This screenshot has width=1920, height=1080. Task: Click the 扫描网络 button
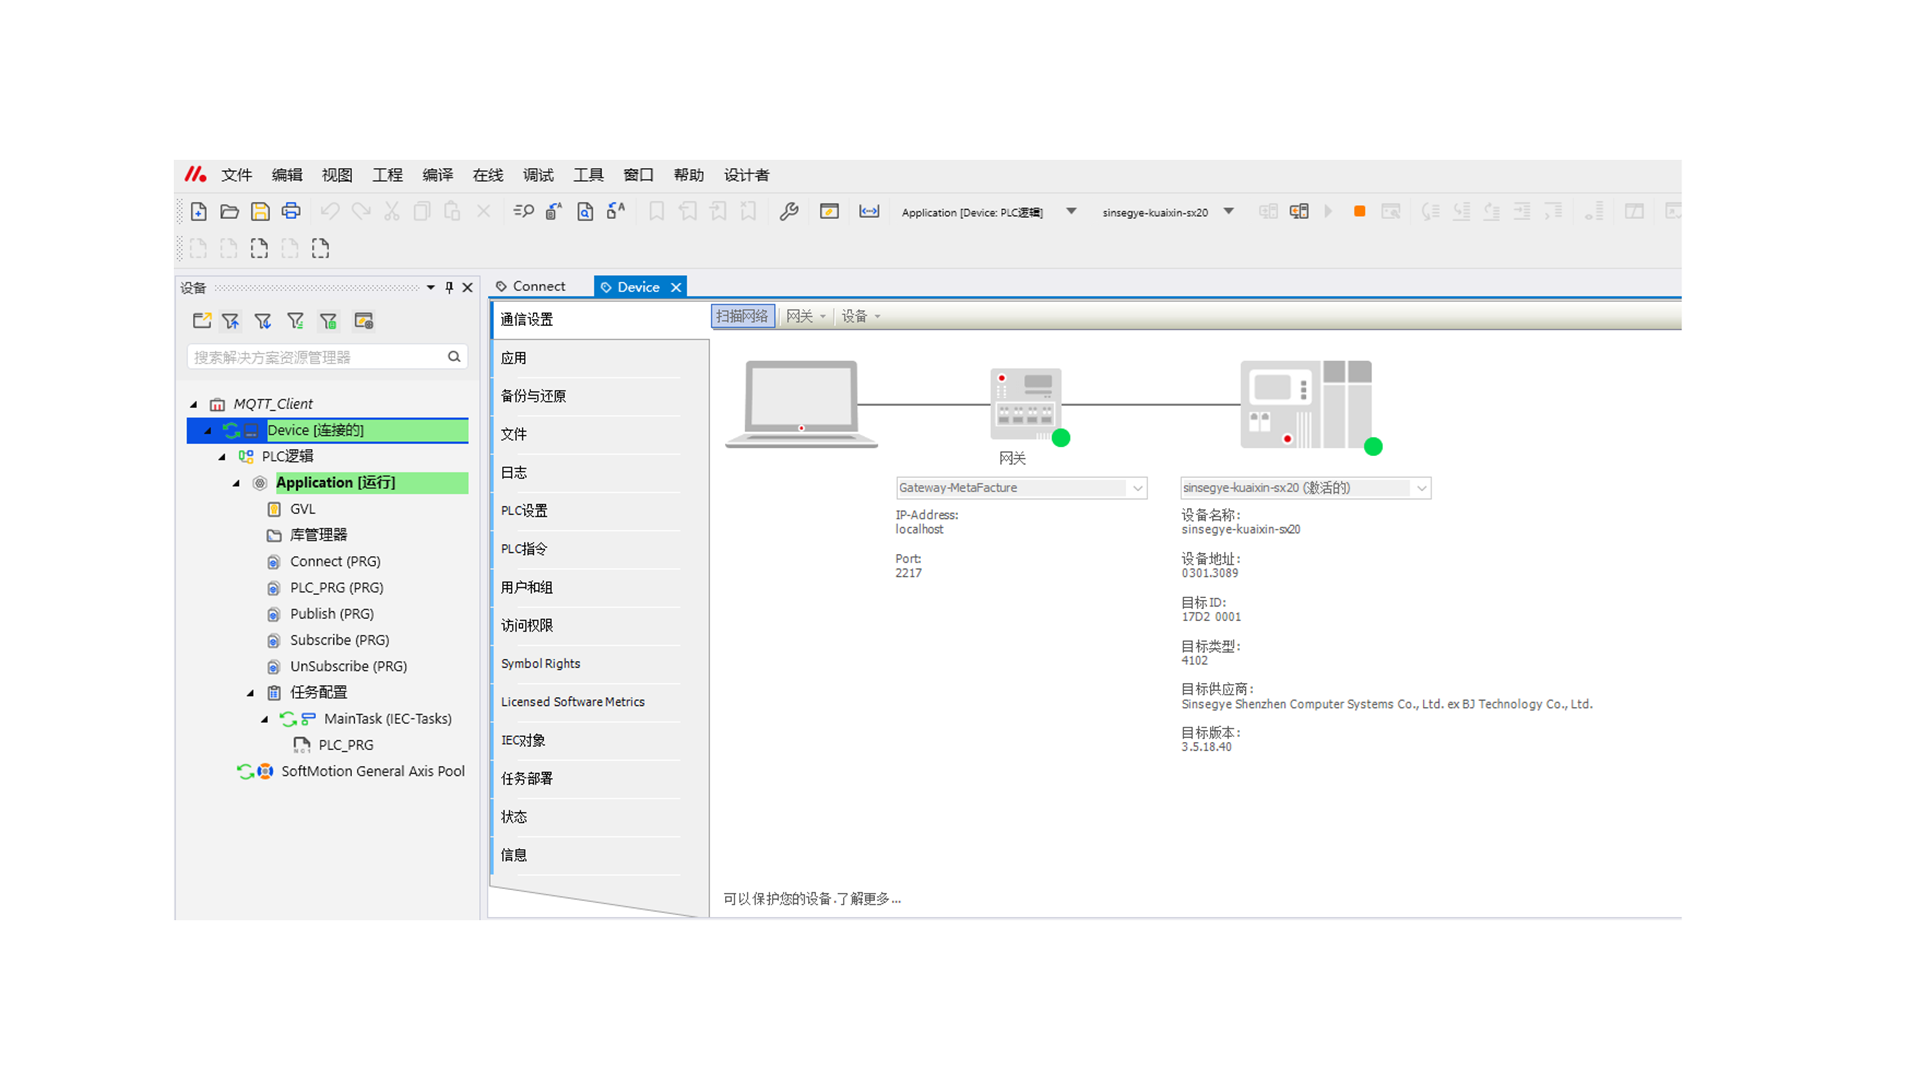point(742,316)
